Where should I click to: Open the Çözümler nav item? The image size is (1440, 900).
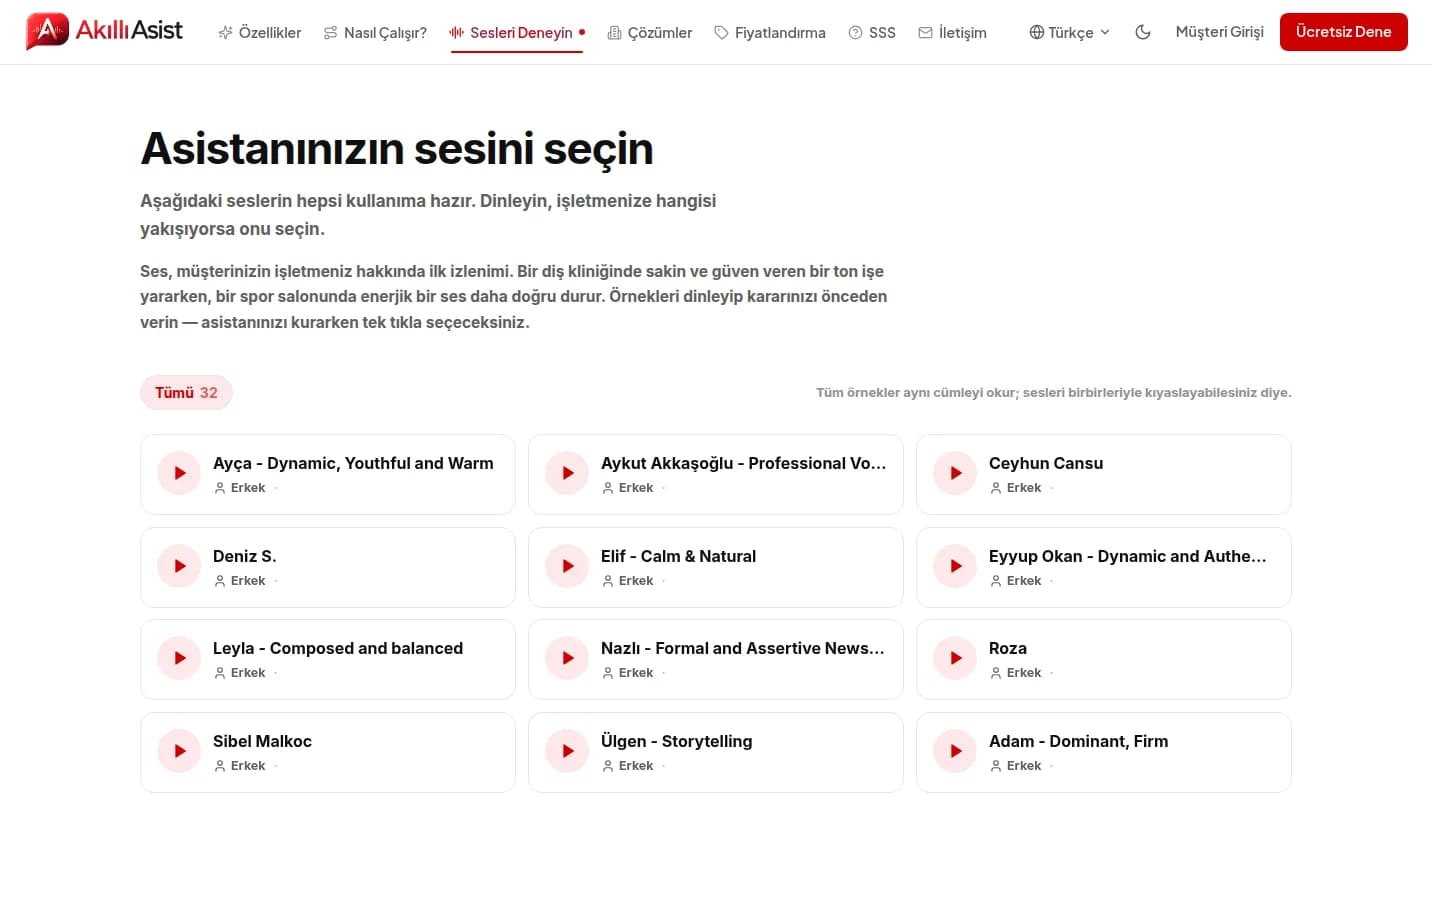click(650, 33)
